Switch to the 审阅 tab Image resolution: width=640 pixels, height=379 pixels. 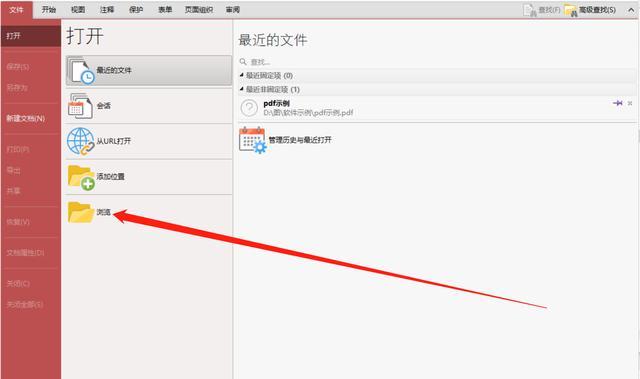click(233, 9)
